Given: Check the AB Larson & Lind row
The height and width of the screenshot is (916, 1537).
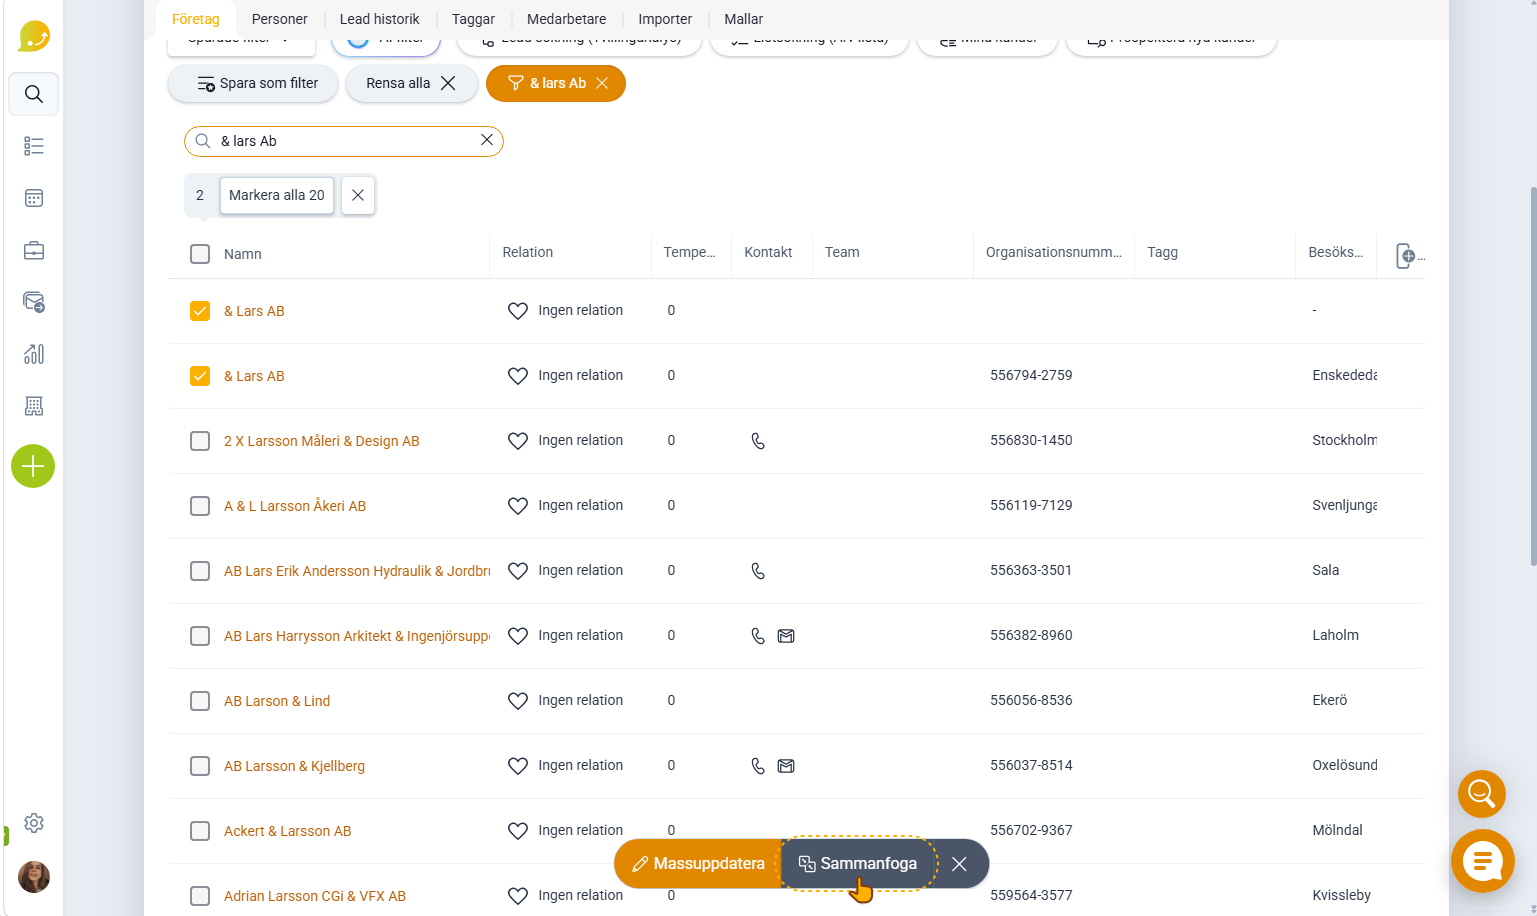Looking at the screenshot, I should [200, 701].
